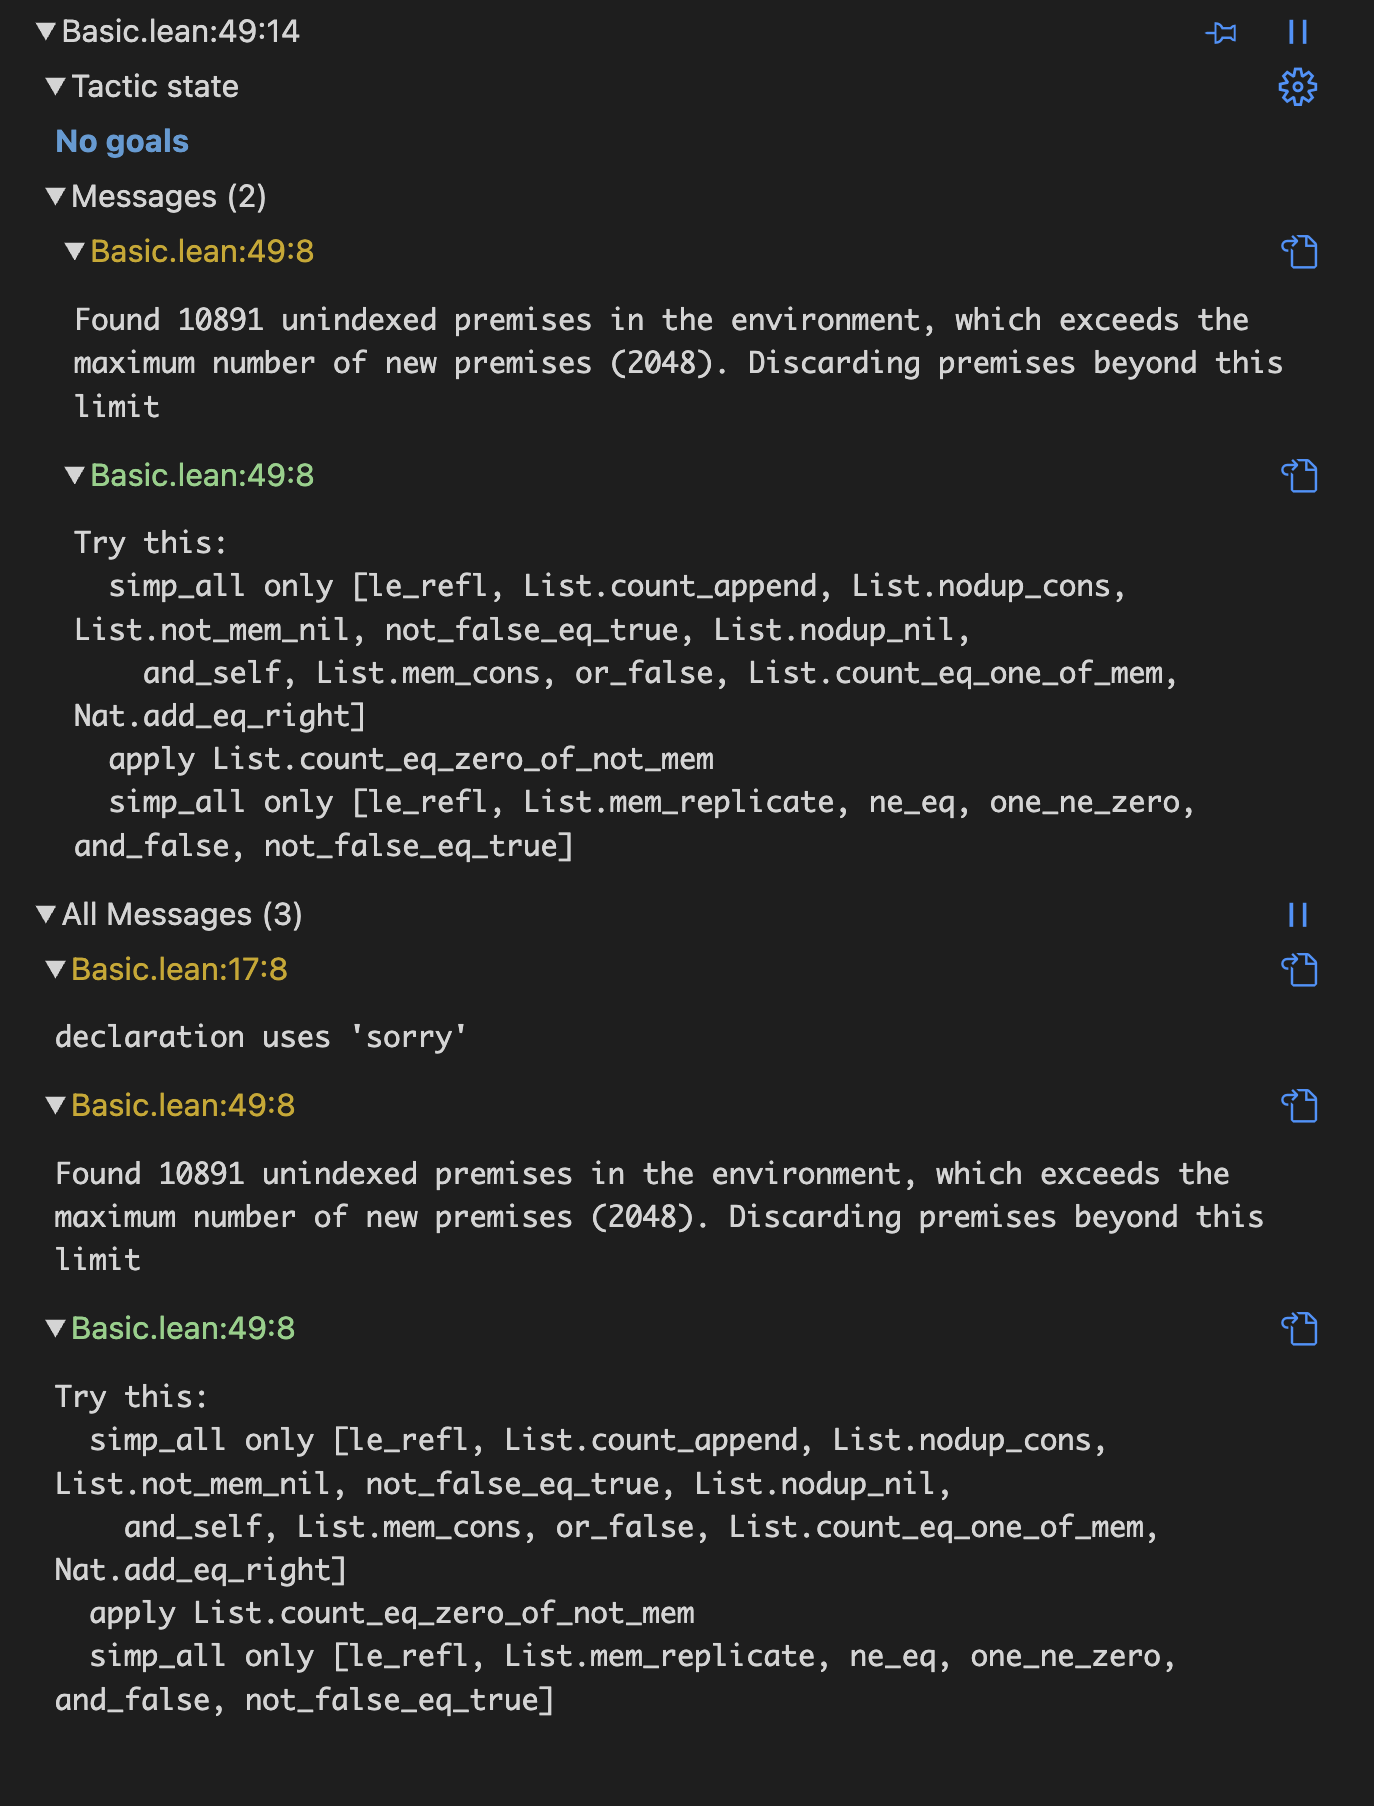Open the yellow Basic.lean:49:8 link under Messages (2)
1374x1806 pixels.
point(202,252)
